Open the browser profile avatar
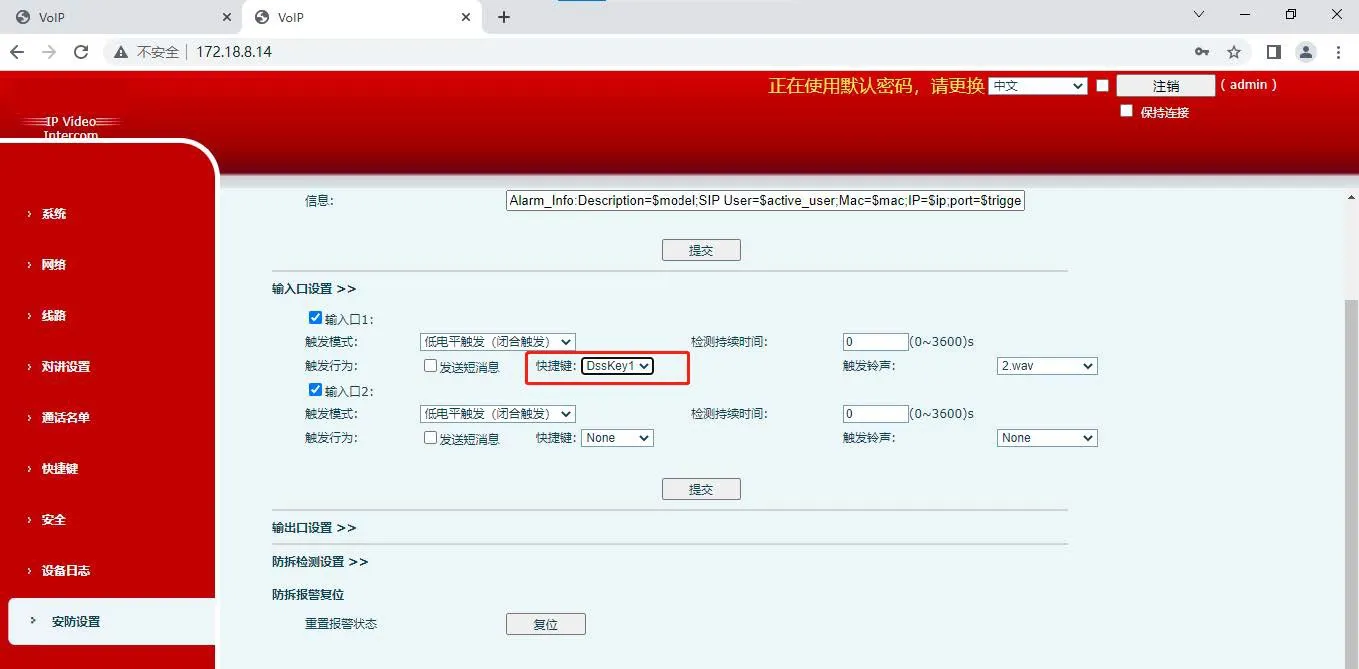The height and width of the screenshot is (669, 1359). 1306,51
